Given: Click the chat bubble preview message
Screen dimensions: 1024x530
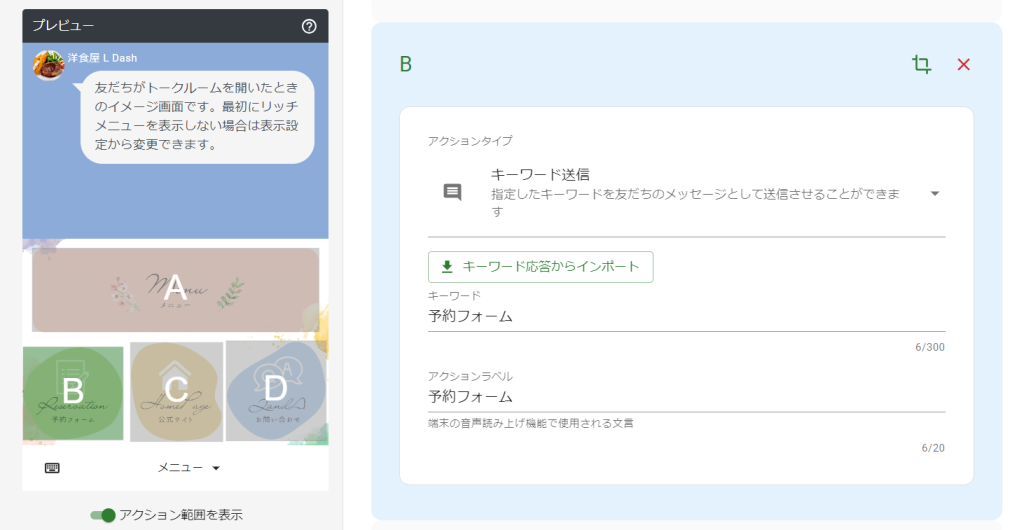Looking at the screenshot, I should (x=197, y=116).
